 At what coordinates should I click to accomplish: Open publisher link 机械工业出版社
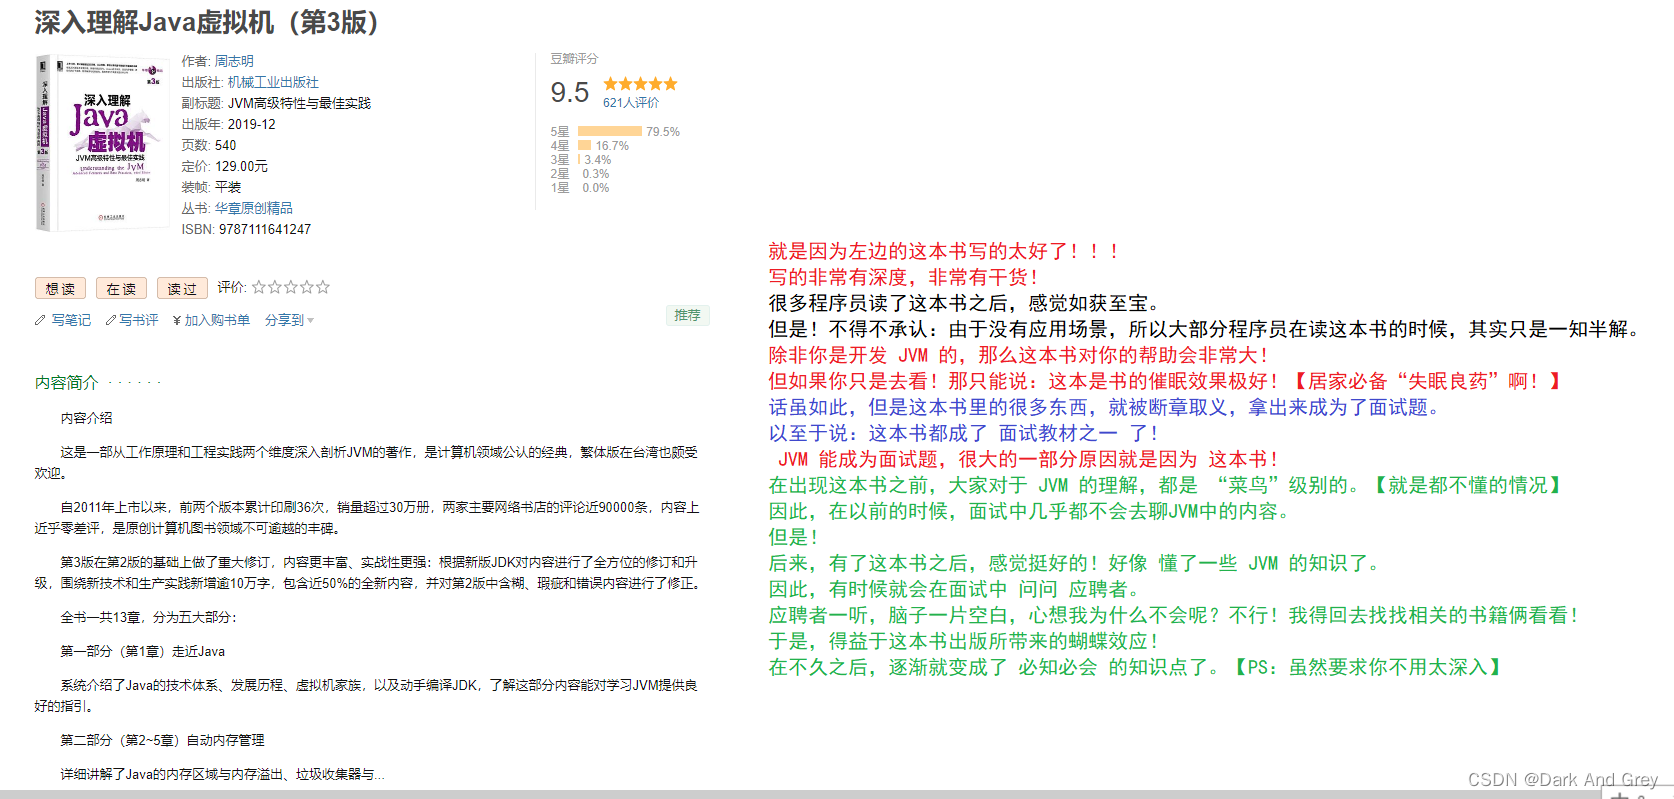pyautogui.click(x=273, y=82)
